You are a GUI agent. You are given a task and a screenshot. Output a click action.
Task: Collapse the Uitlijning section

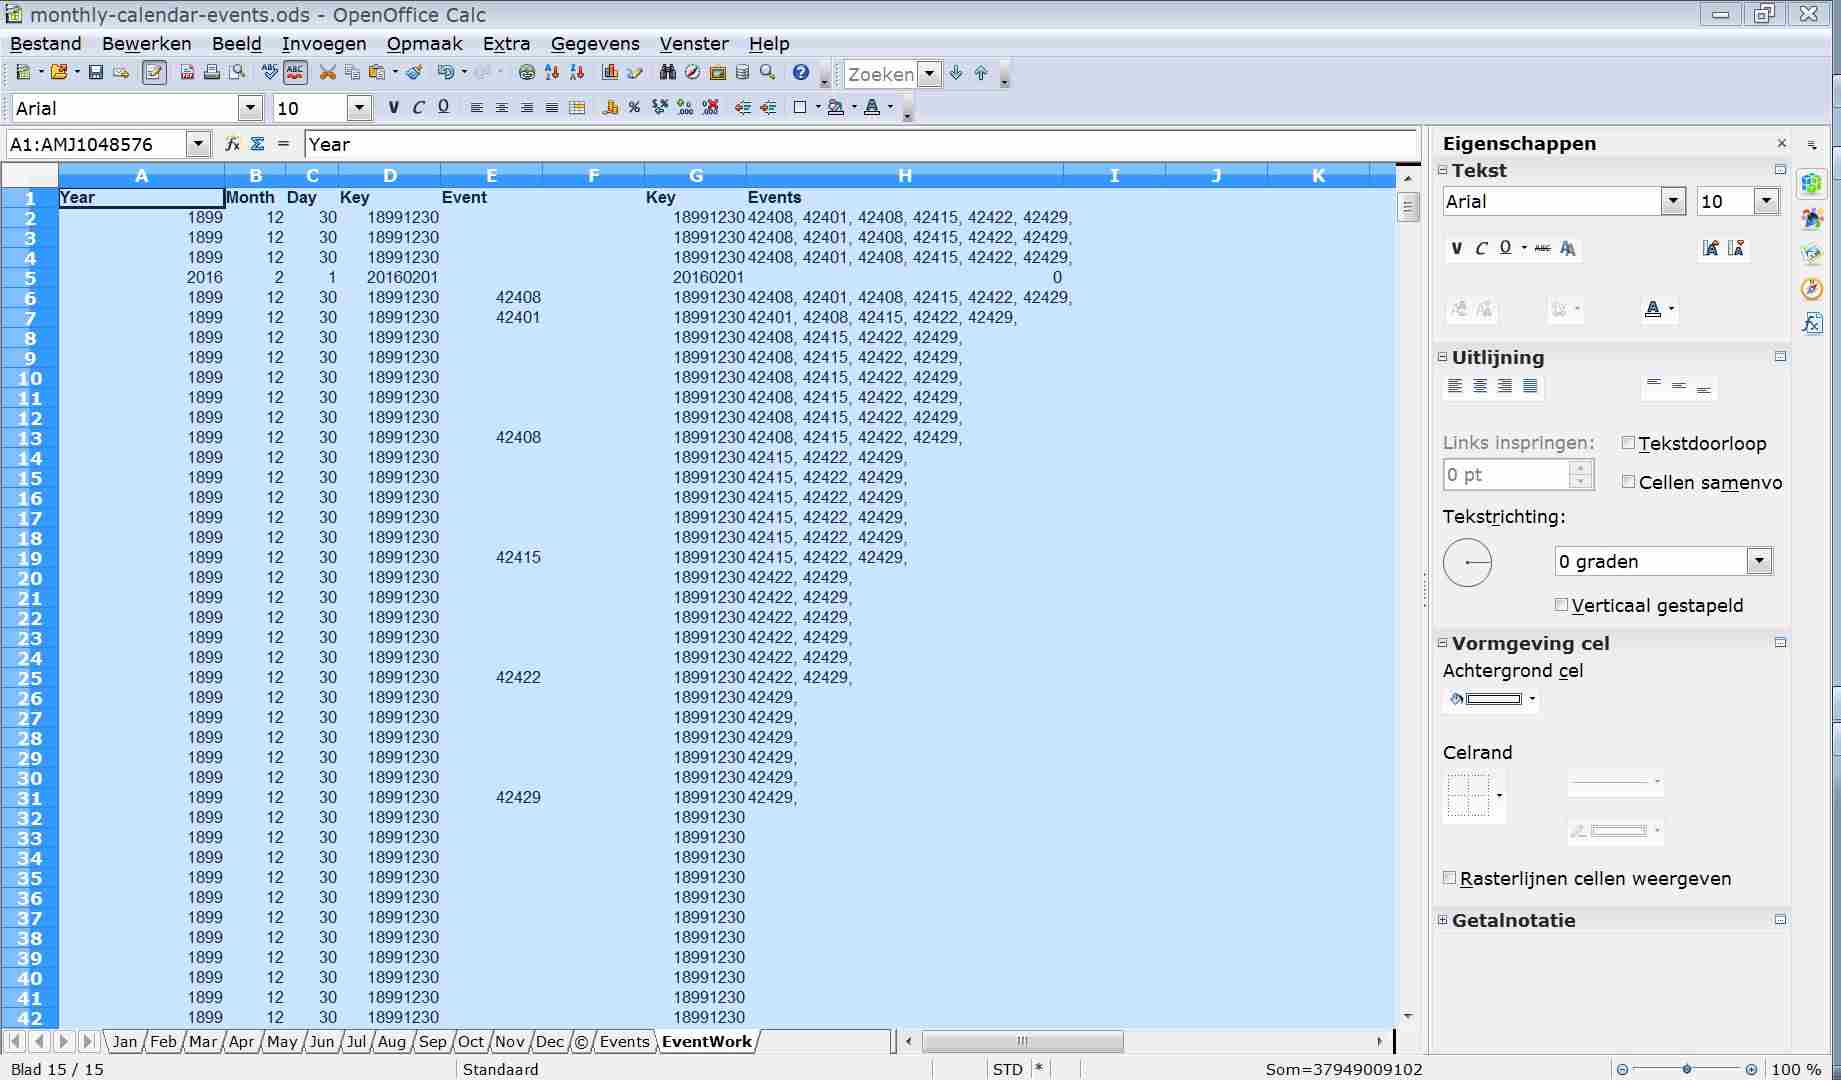point(1443,357)
